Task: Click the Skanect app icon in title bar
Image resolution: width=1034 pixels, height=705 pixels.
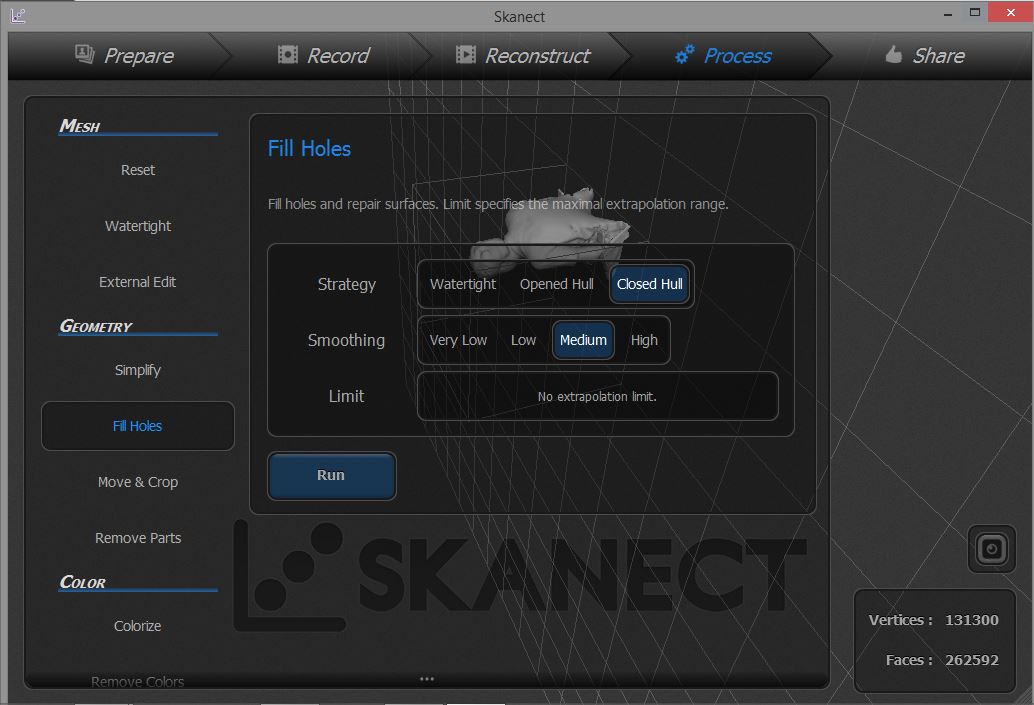Action: pyautogui.click(x=18, y=15)
